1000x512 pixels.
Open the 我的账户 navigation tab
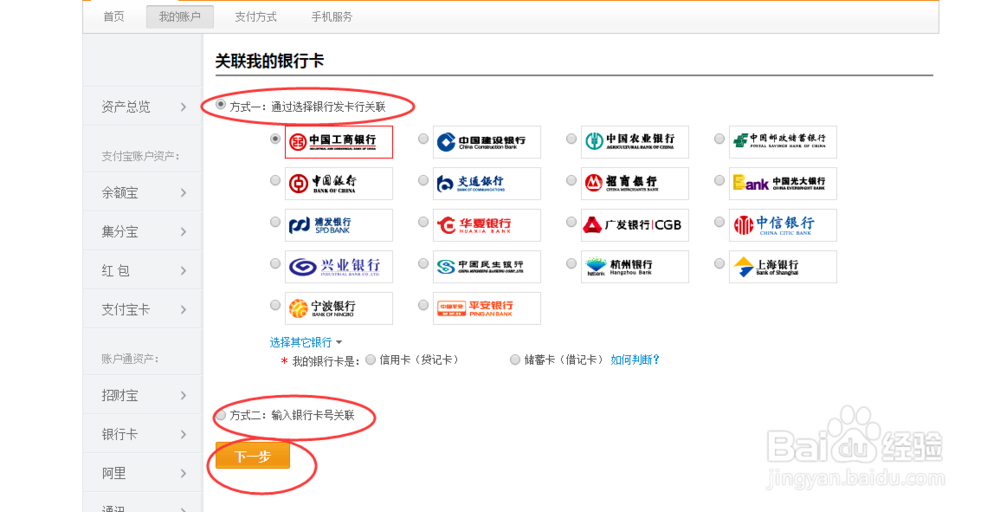click(x=179, y=17)
